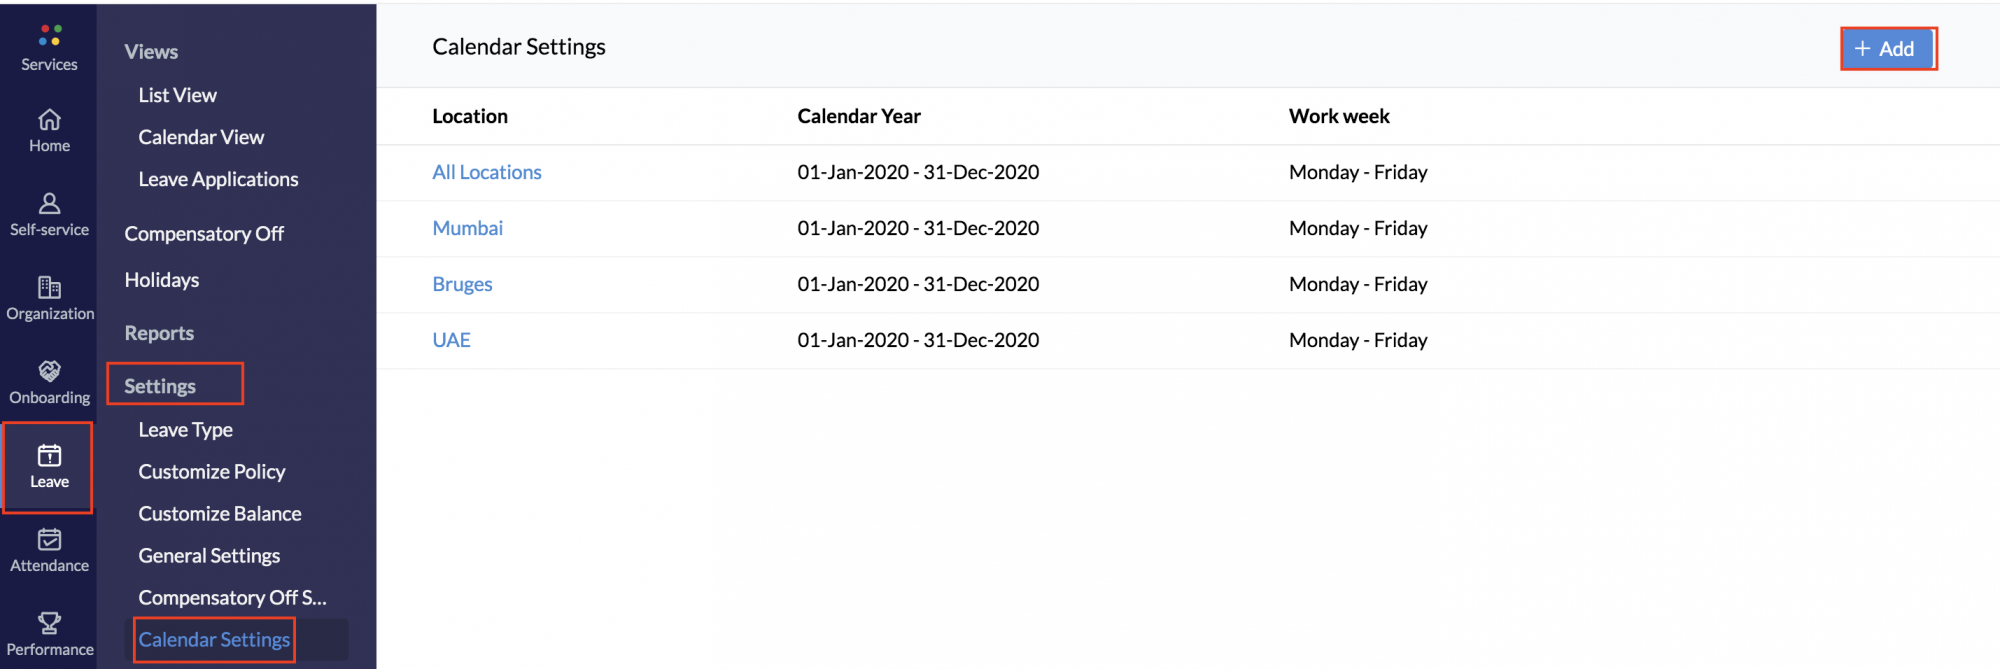This screenshot has width=2000, height=669.
Task: Select Calendar Settings in sidebar
Action: (214, 639)
